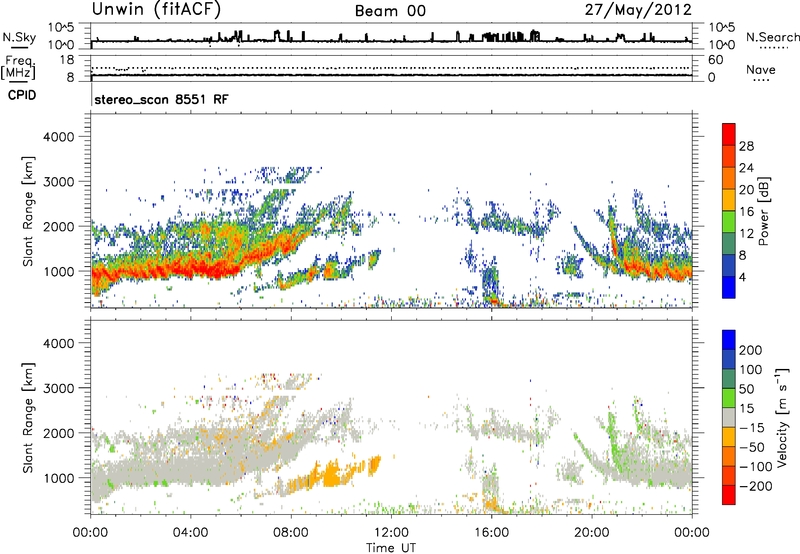This screenshot has height=554, width=800.
Task: Click the left '10^5' noise axis tick
Action: coord(61,27)
